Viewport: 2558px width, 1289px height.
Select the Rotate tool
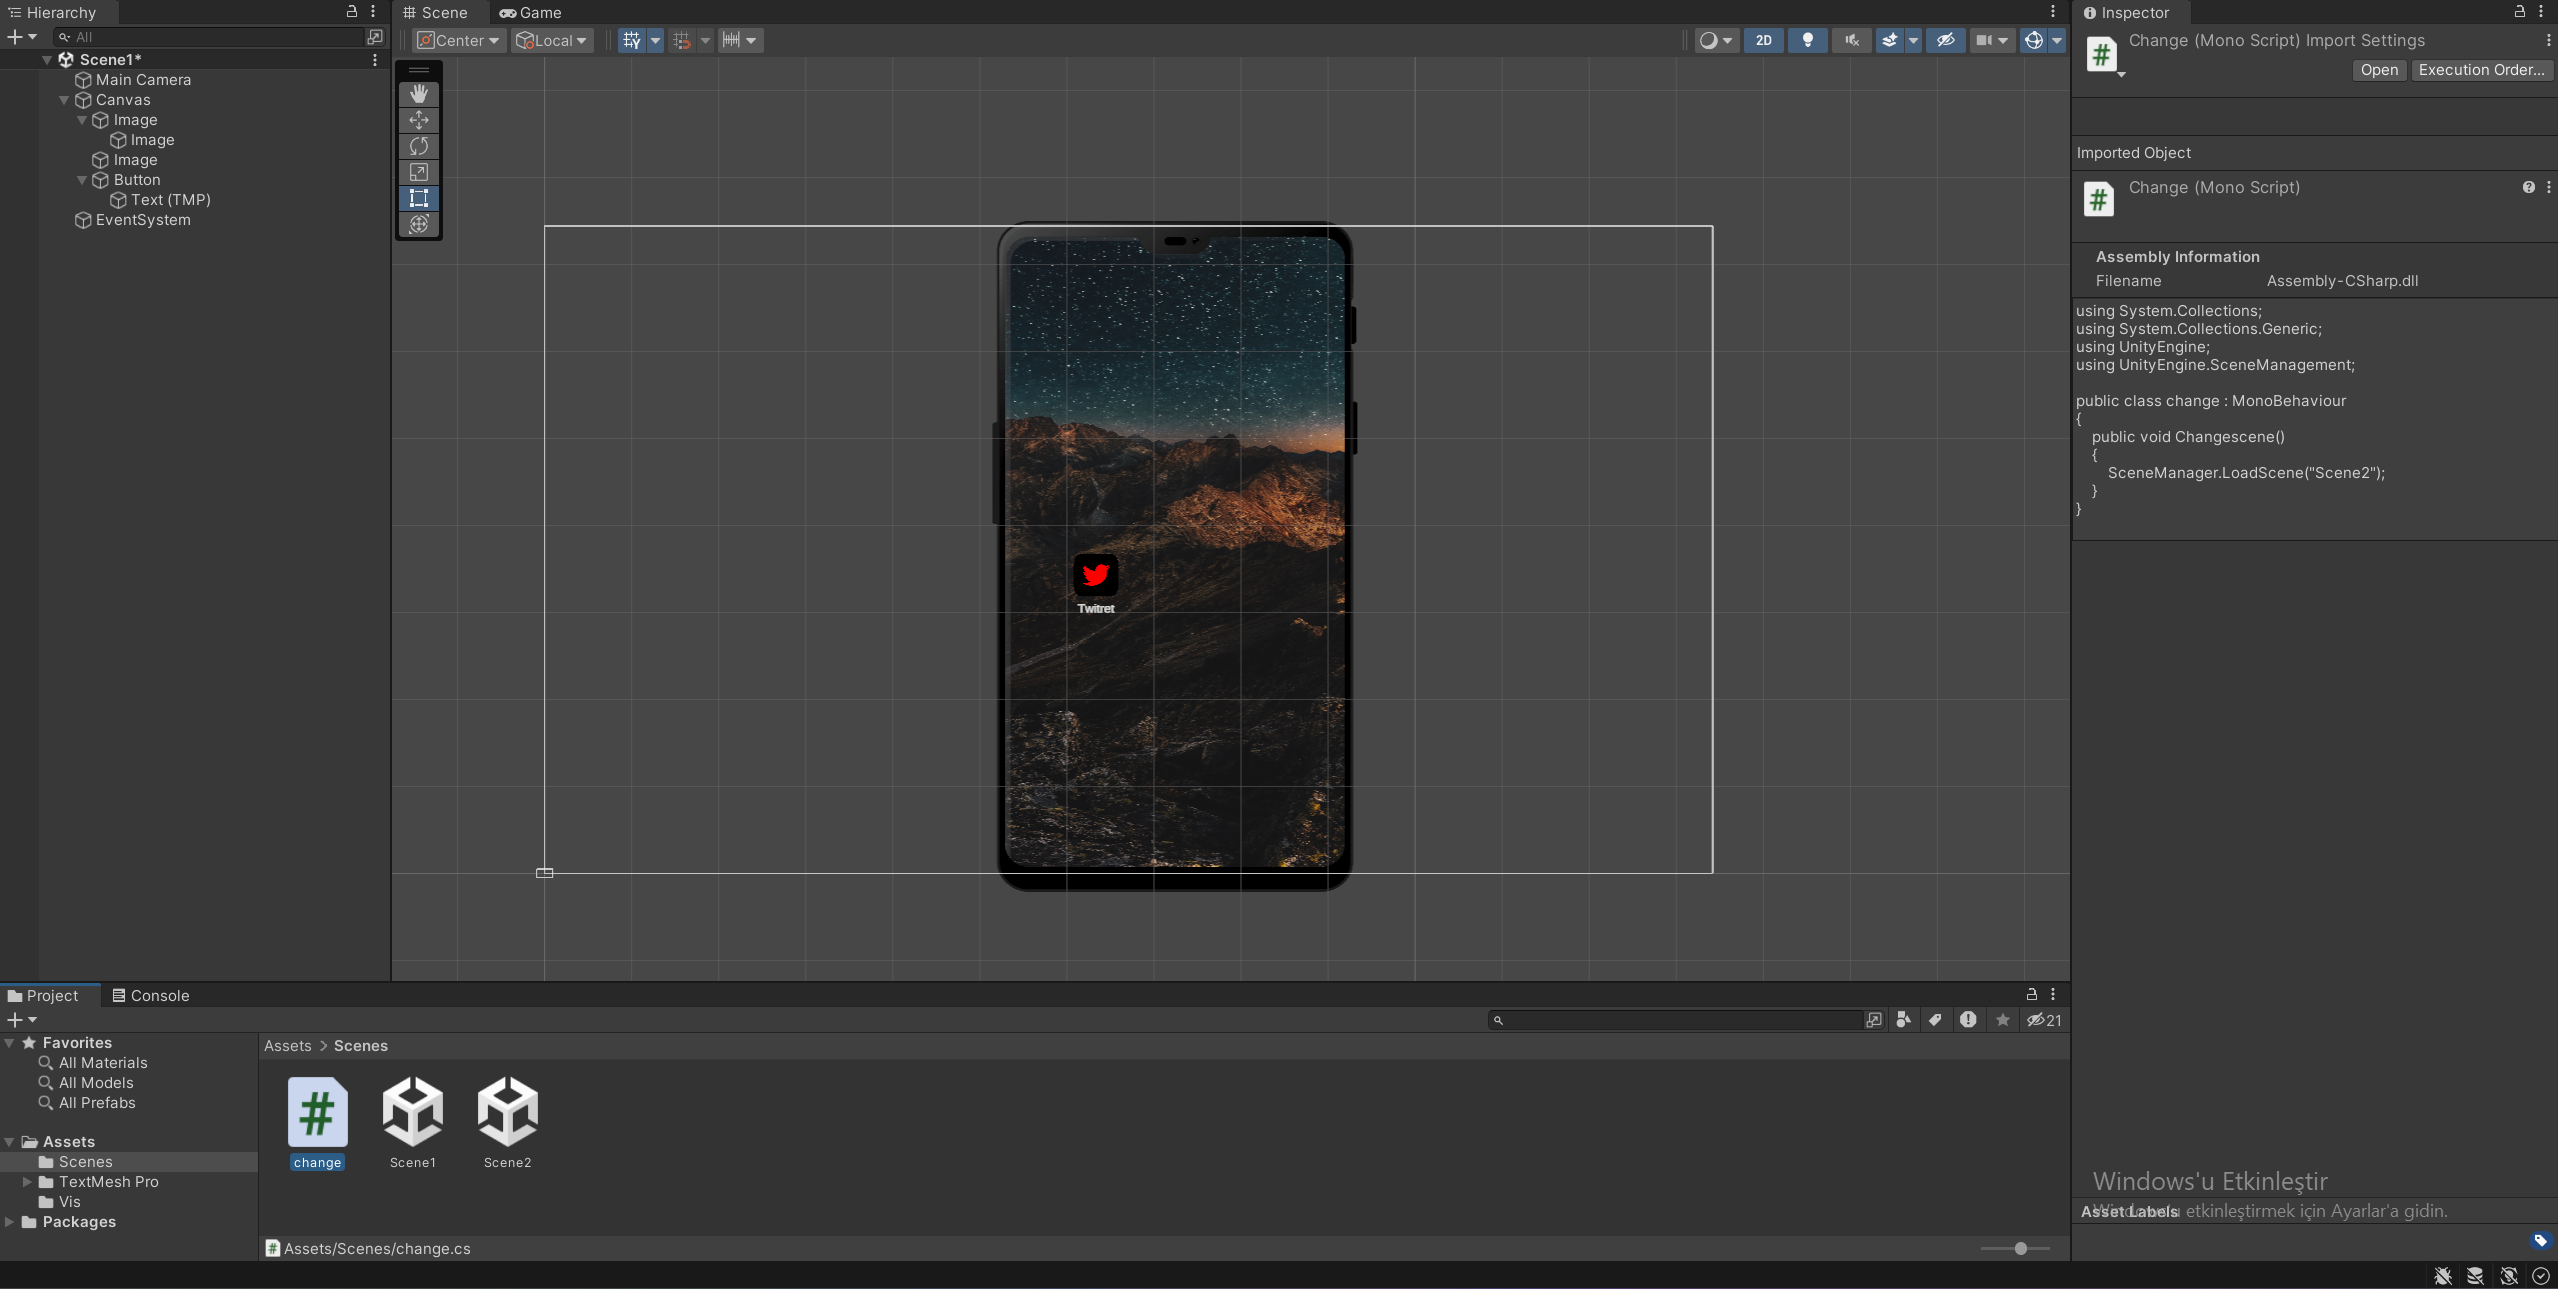pos(419,146)
